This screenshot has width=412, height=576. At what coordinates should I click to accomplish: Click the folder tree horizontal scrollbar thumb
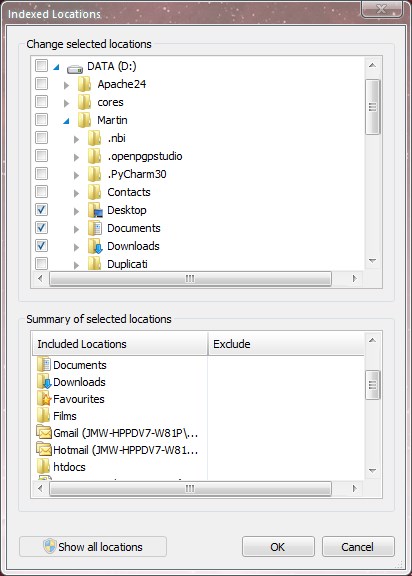click(x=190, y=278)
